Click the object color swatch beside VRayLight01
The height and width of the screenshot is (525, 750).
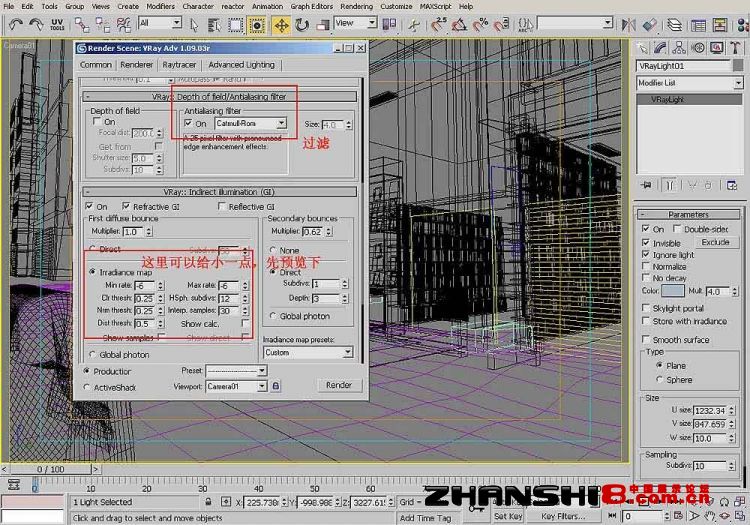(x=738, y=66)
